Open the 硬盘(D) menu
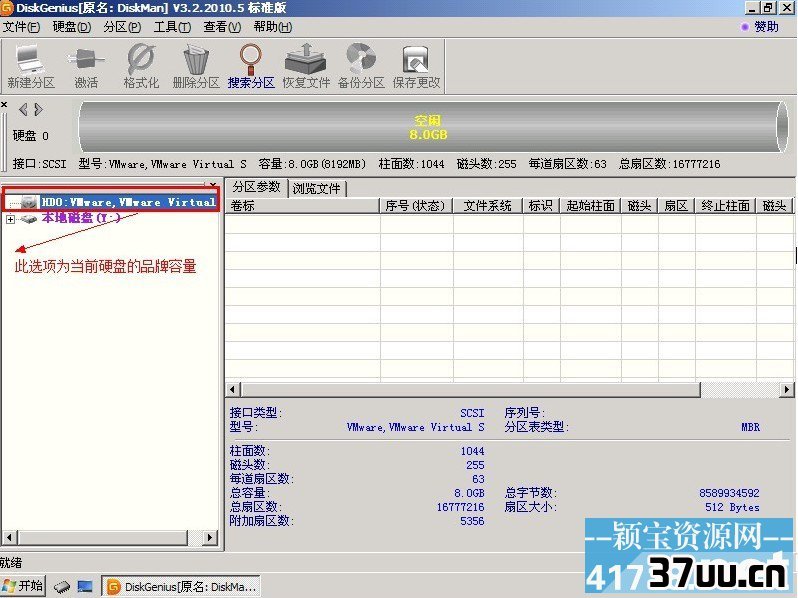 point(72,26)
